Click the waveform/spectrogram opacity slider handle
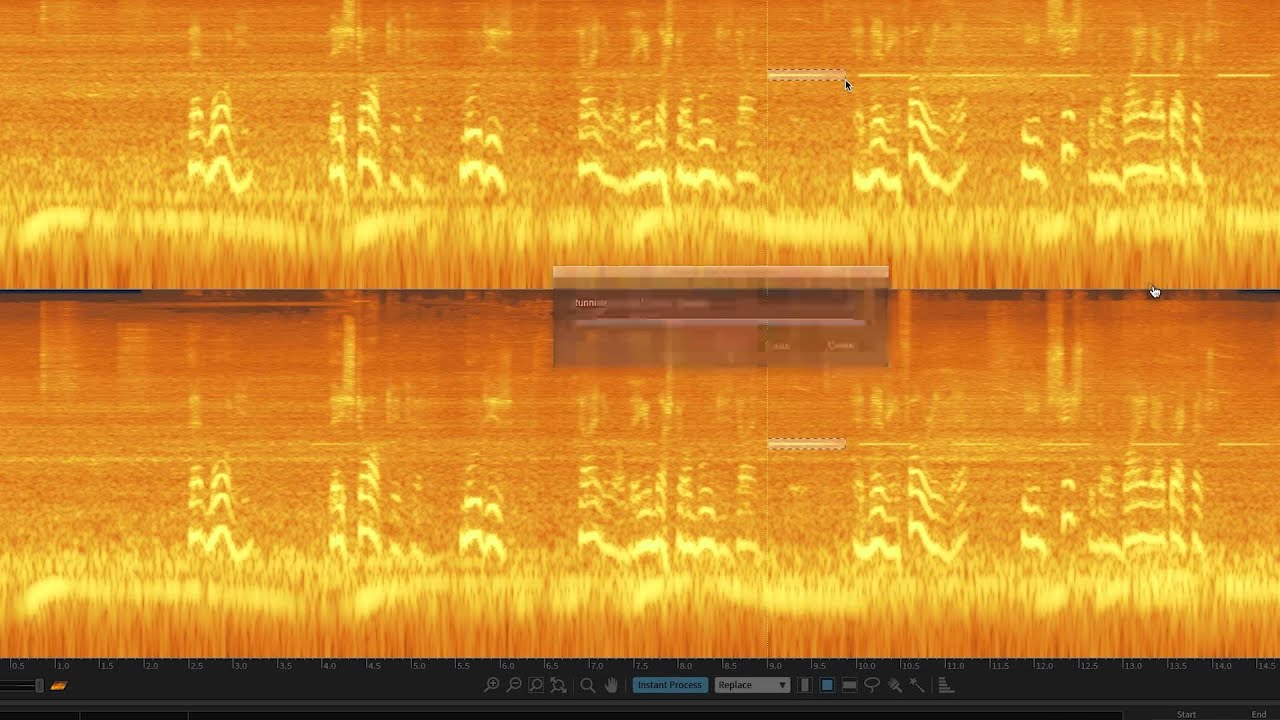1280x720 pixels. 39,685
